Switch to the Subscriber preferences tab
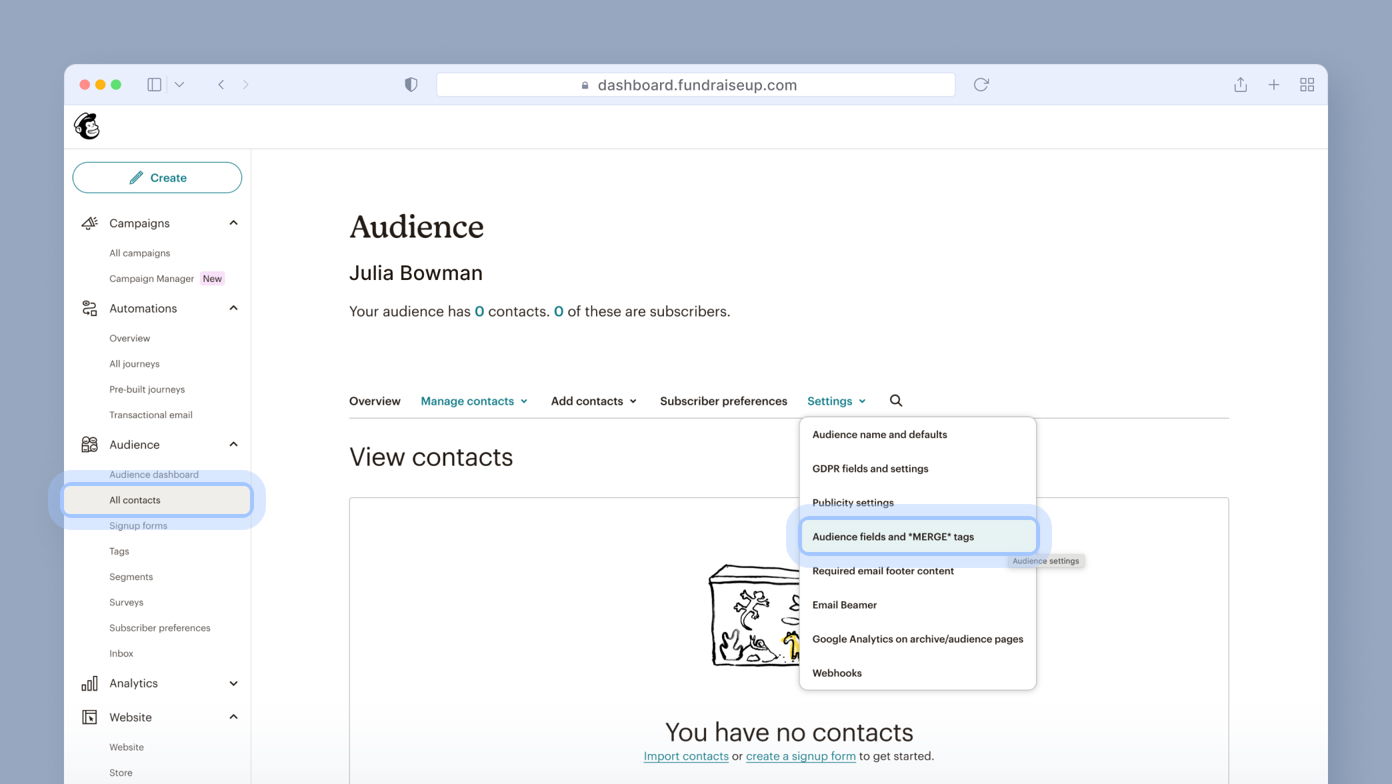The height and width of the screenshot is (784, 1392). (x=723, y=401)
